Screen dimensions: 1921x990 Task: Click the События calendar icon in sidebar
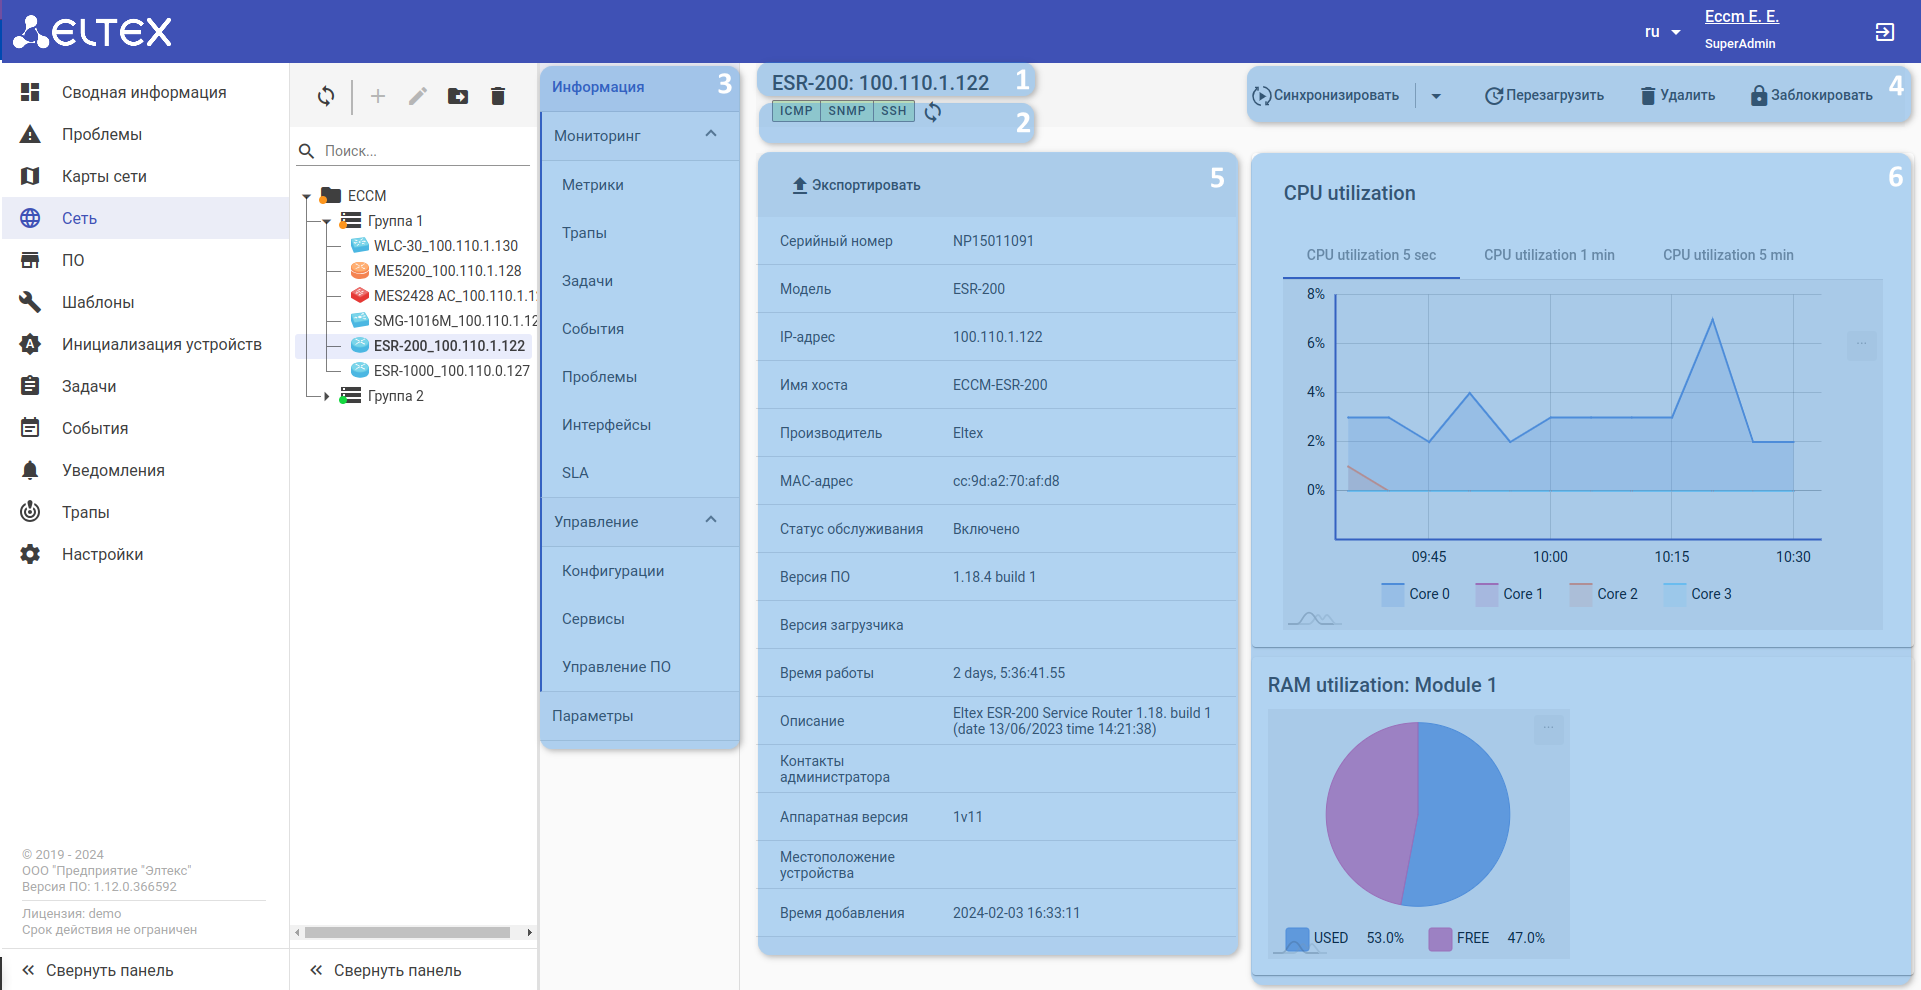(31, 428)
